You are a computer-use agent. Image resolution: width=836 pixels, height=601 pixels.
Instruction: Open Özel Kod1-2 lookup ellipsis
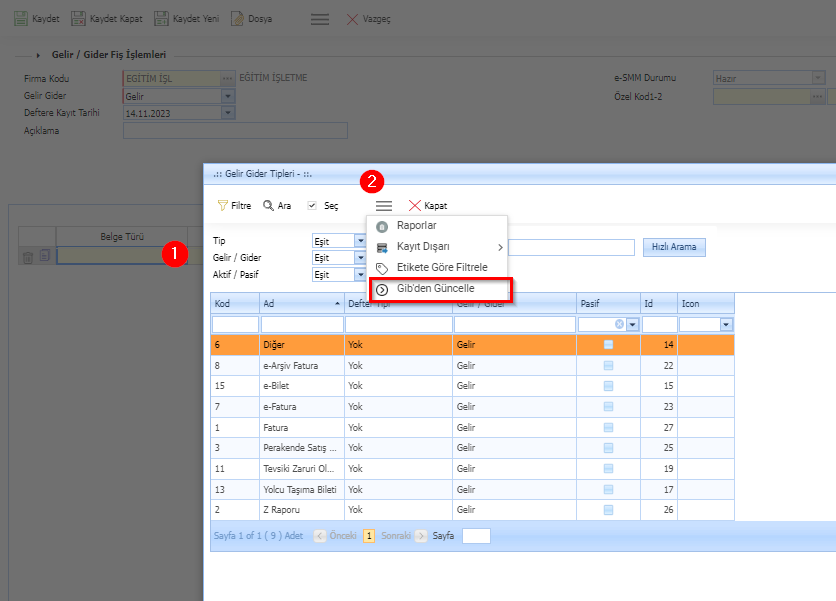(817, 97)
